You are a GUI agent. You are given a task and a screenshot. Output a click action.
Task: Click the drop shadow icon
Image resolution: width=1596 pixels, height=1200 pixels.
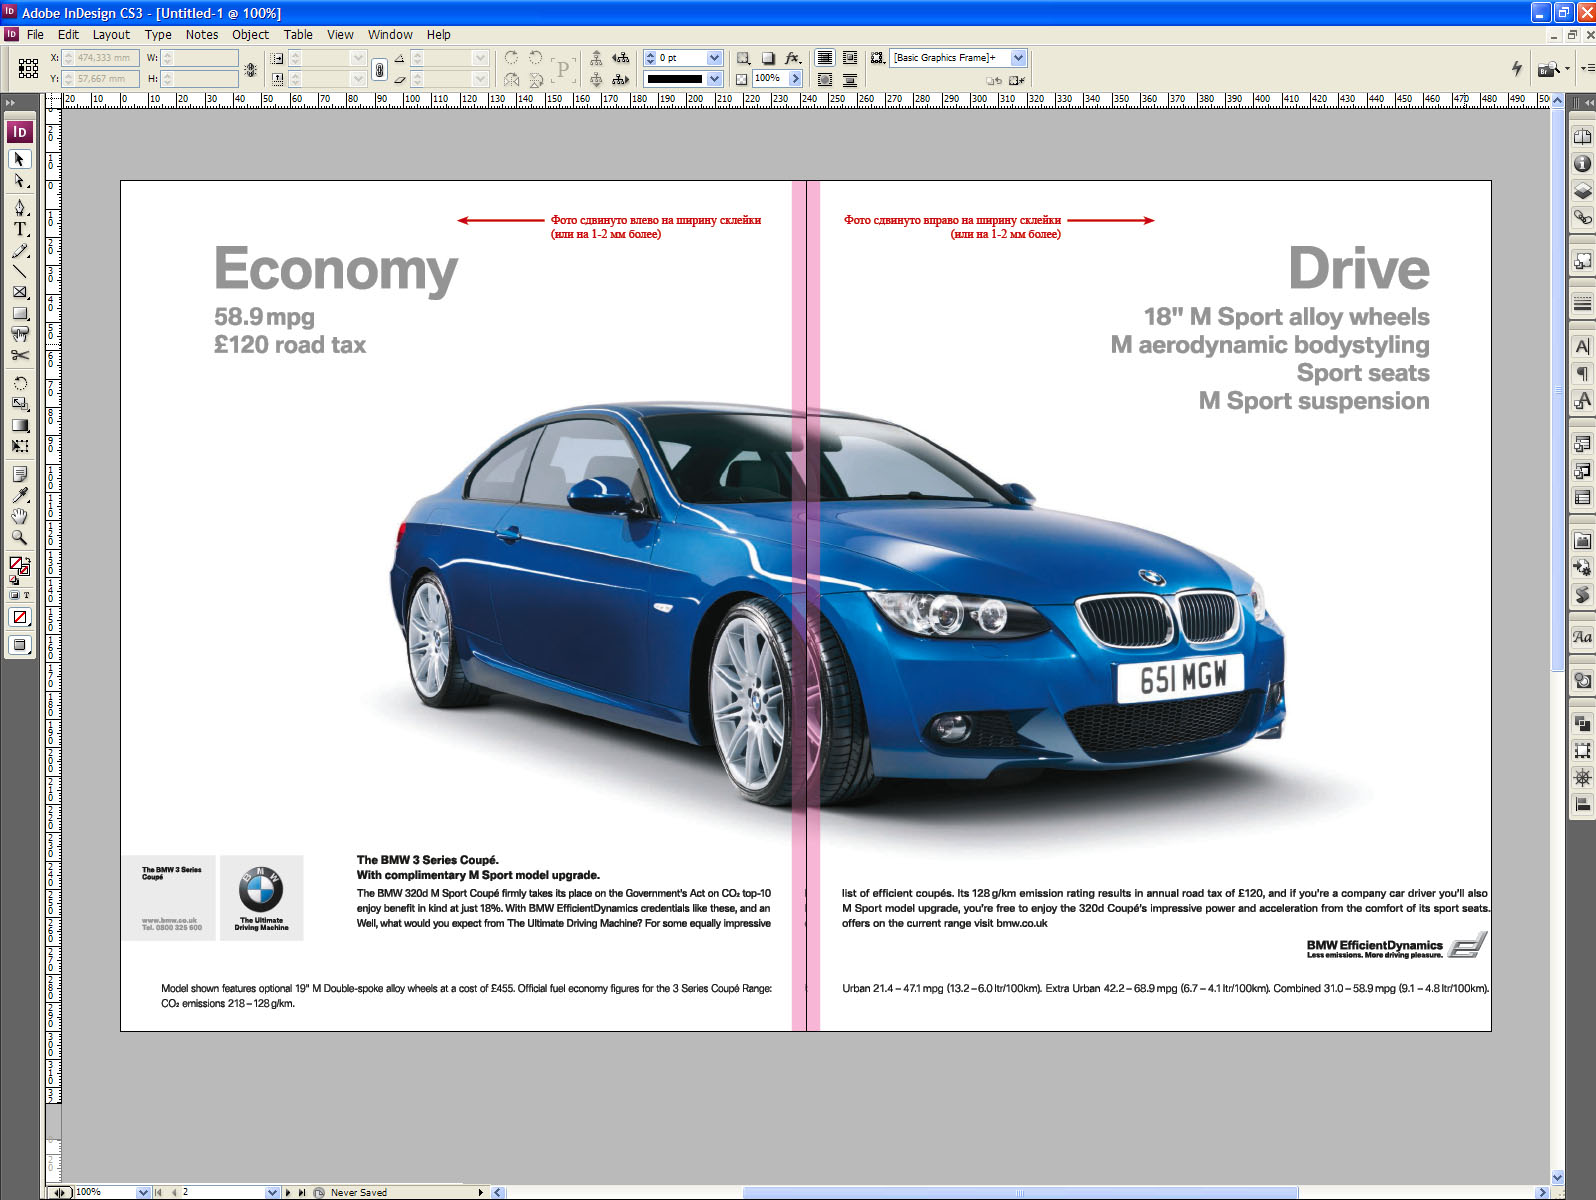[768, 58]
